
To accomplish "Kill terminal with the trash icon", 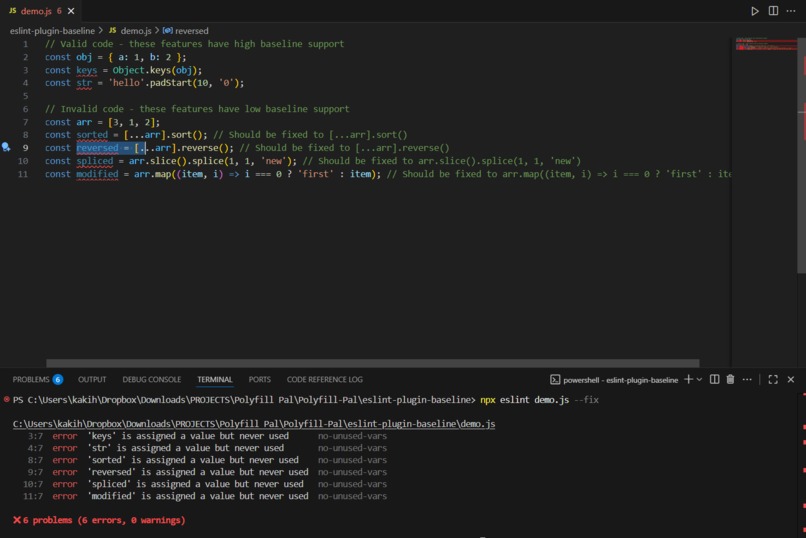I will point(730,379).
